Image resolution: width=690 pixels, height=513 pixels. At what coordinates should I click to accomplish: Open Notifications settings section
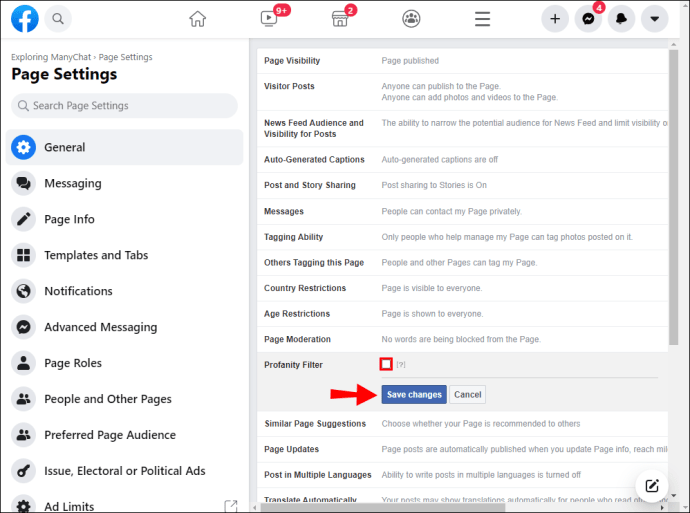pos(125,291)
